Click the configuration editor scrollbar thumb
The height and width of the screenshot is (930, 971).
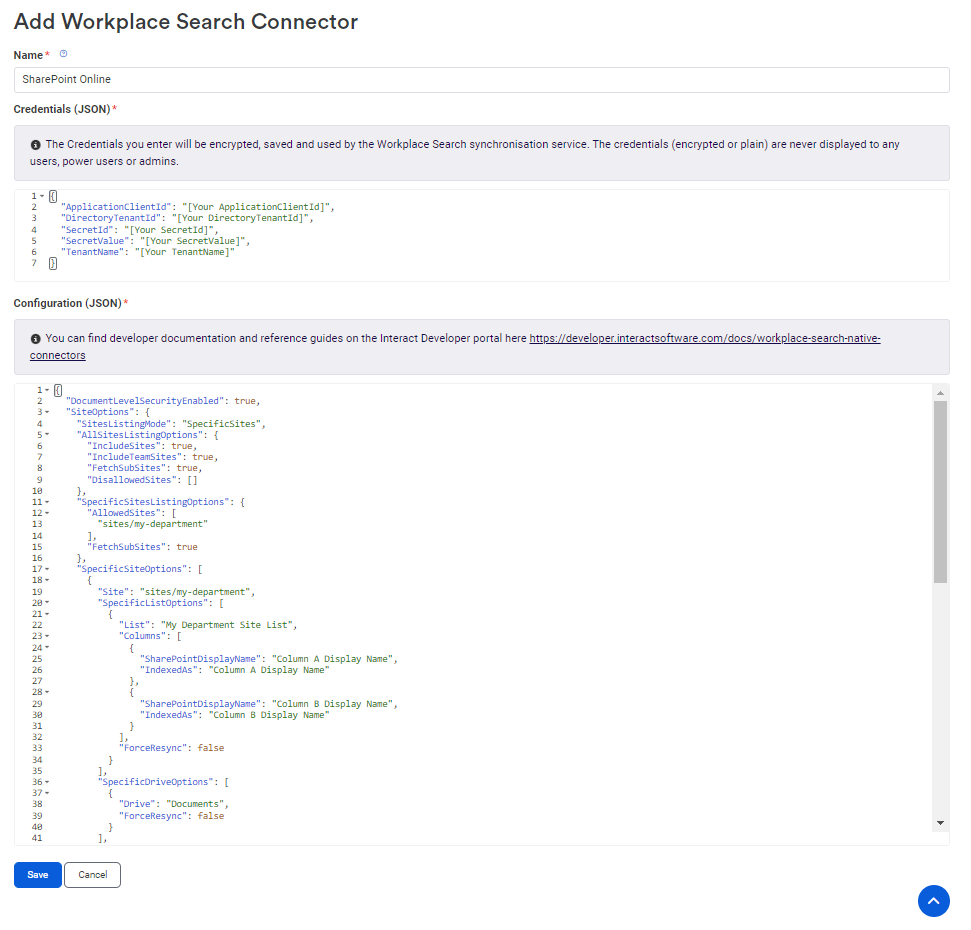(940, 492)
